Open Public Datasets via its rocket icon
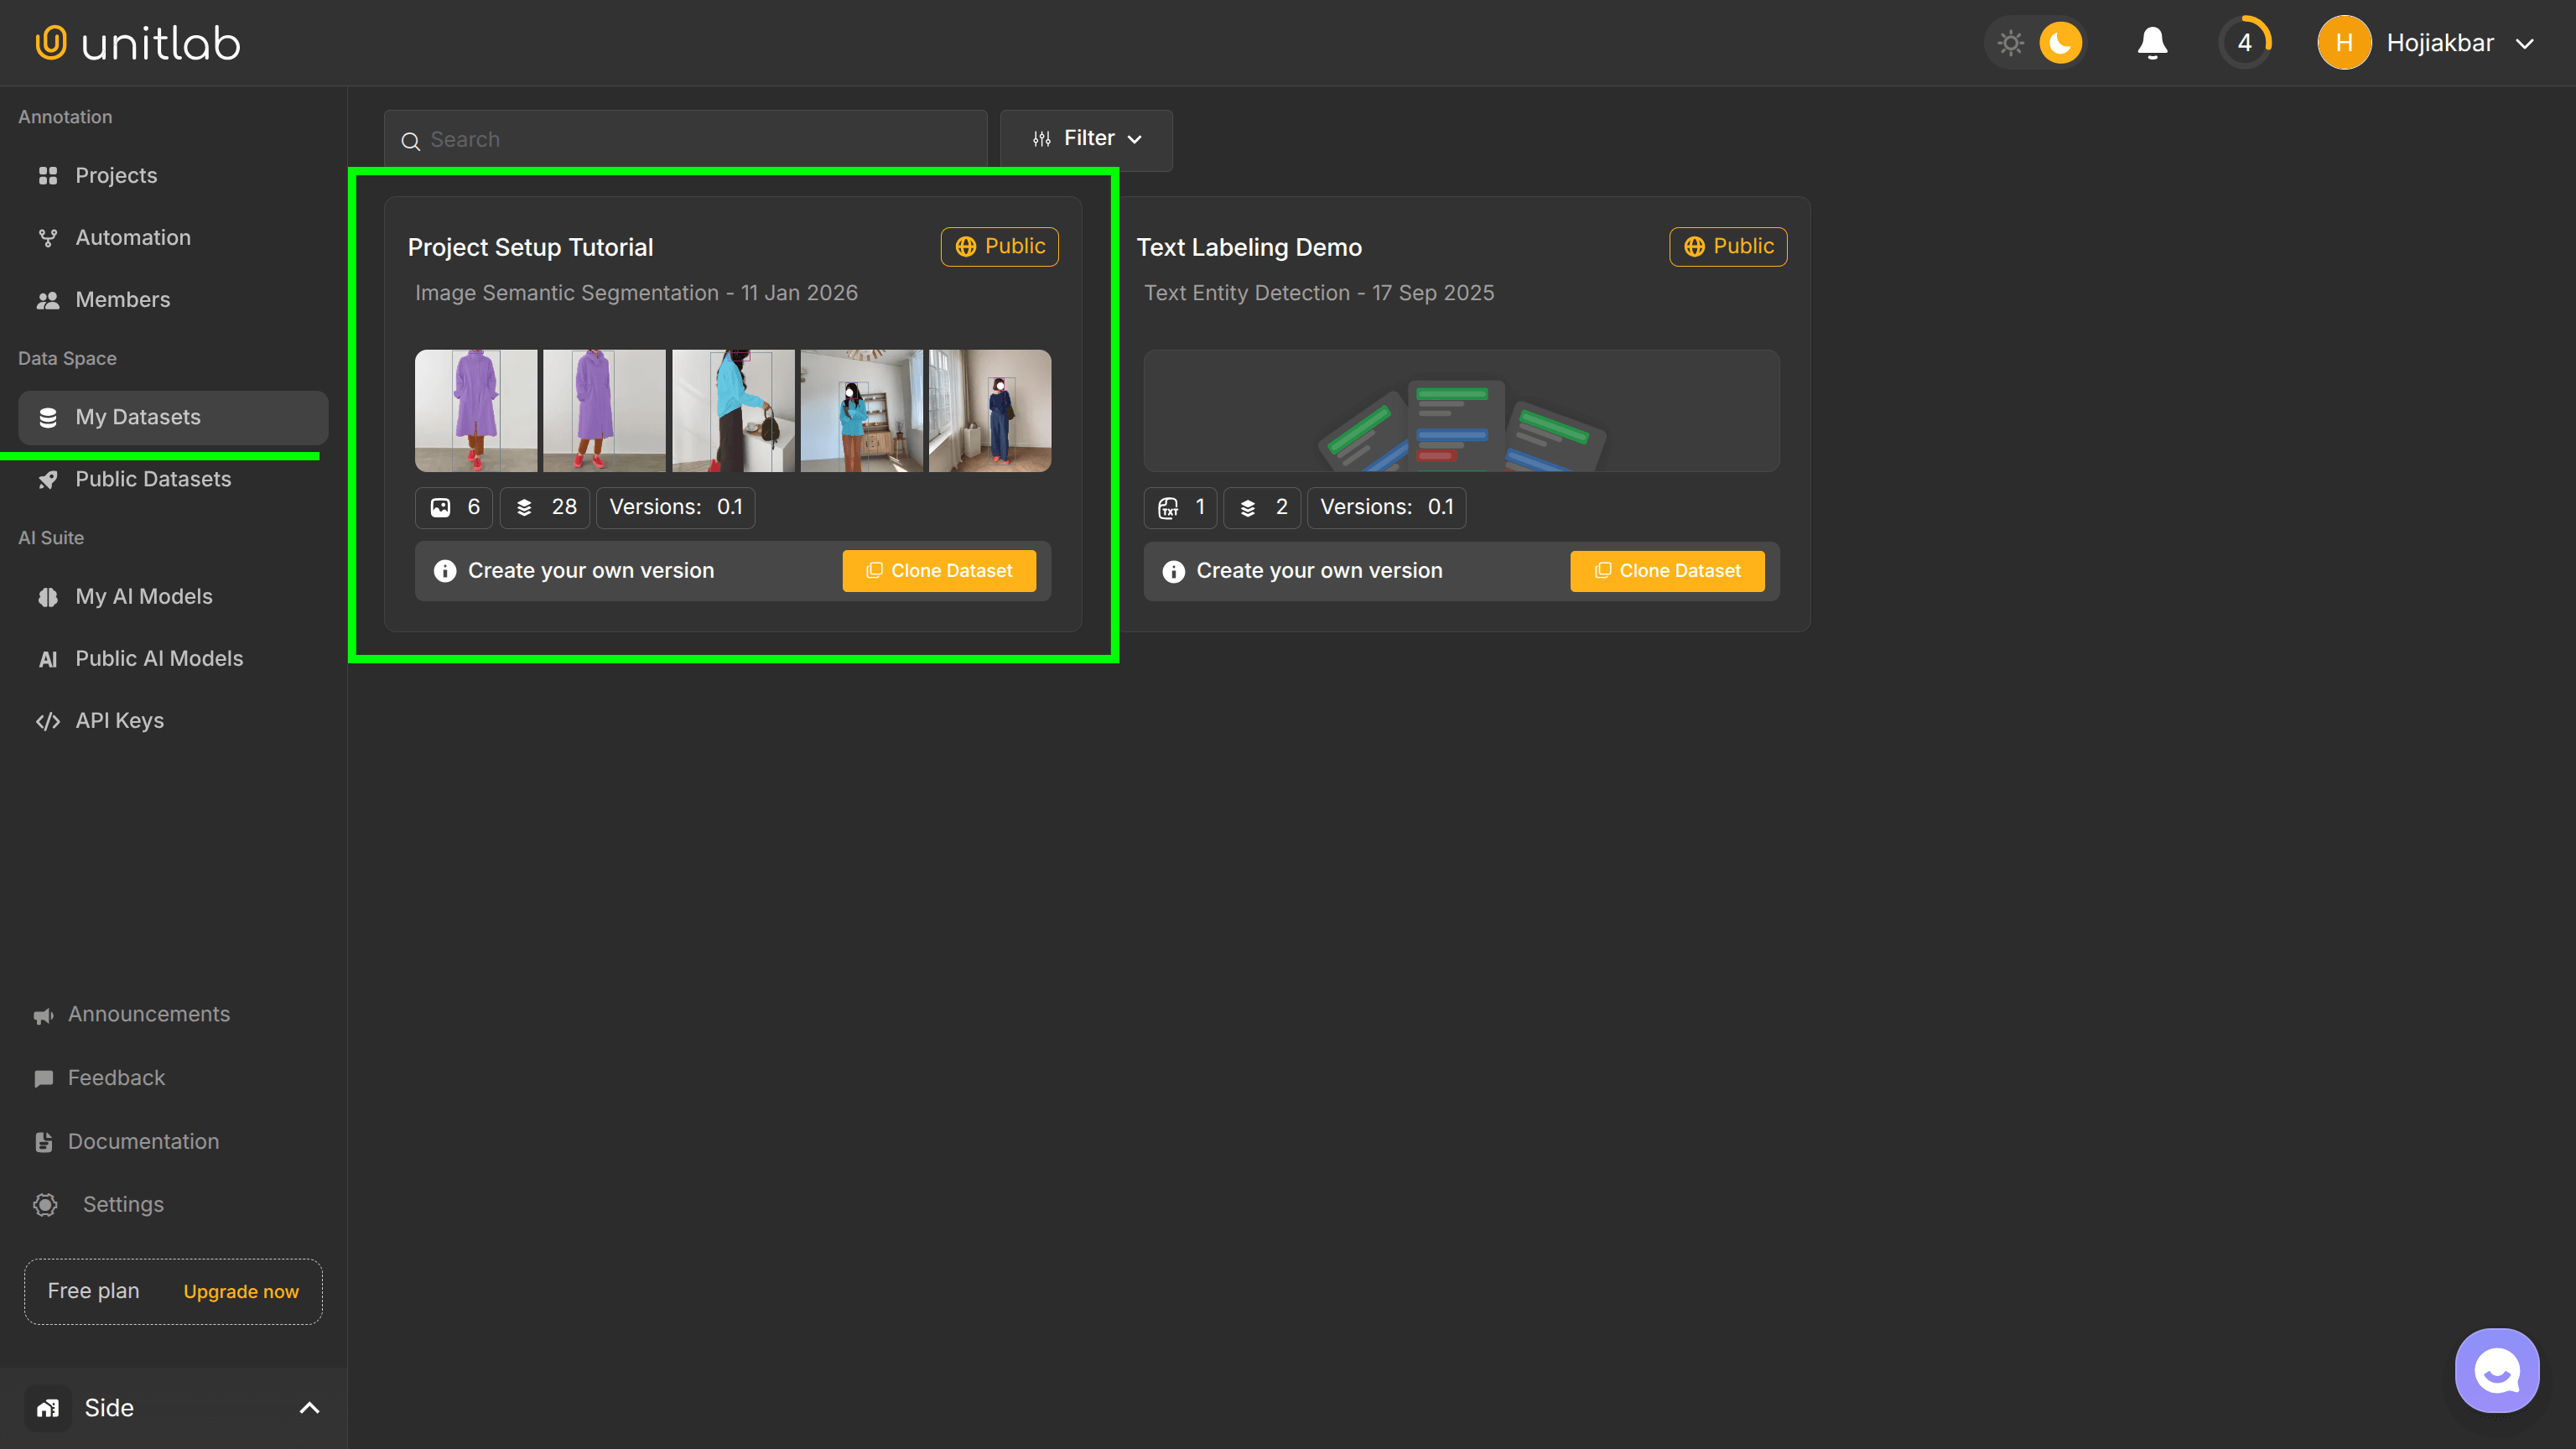 coord(48,479)
